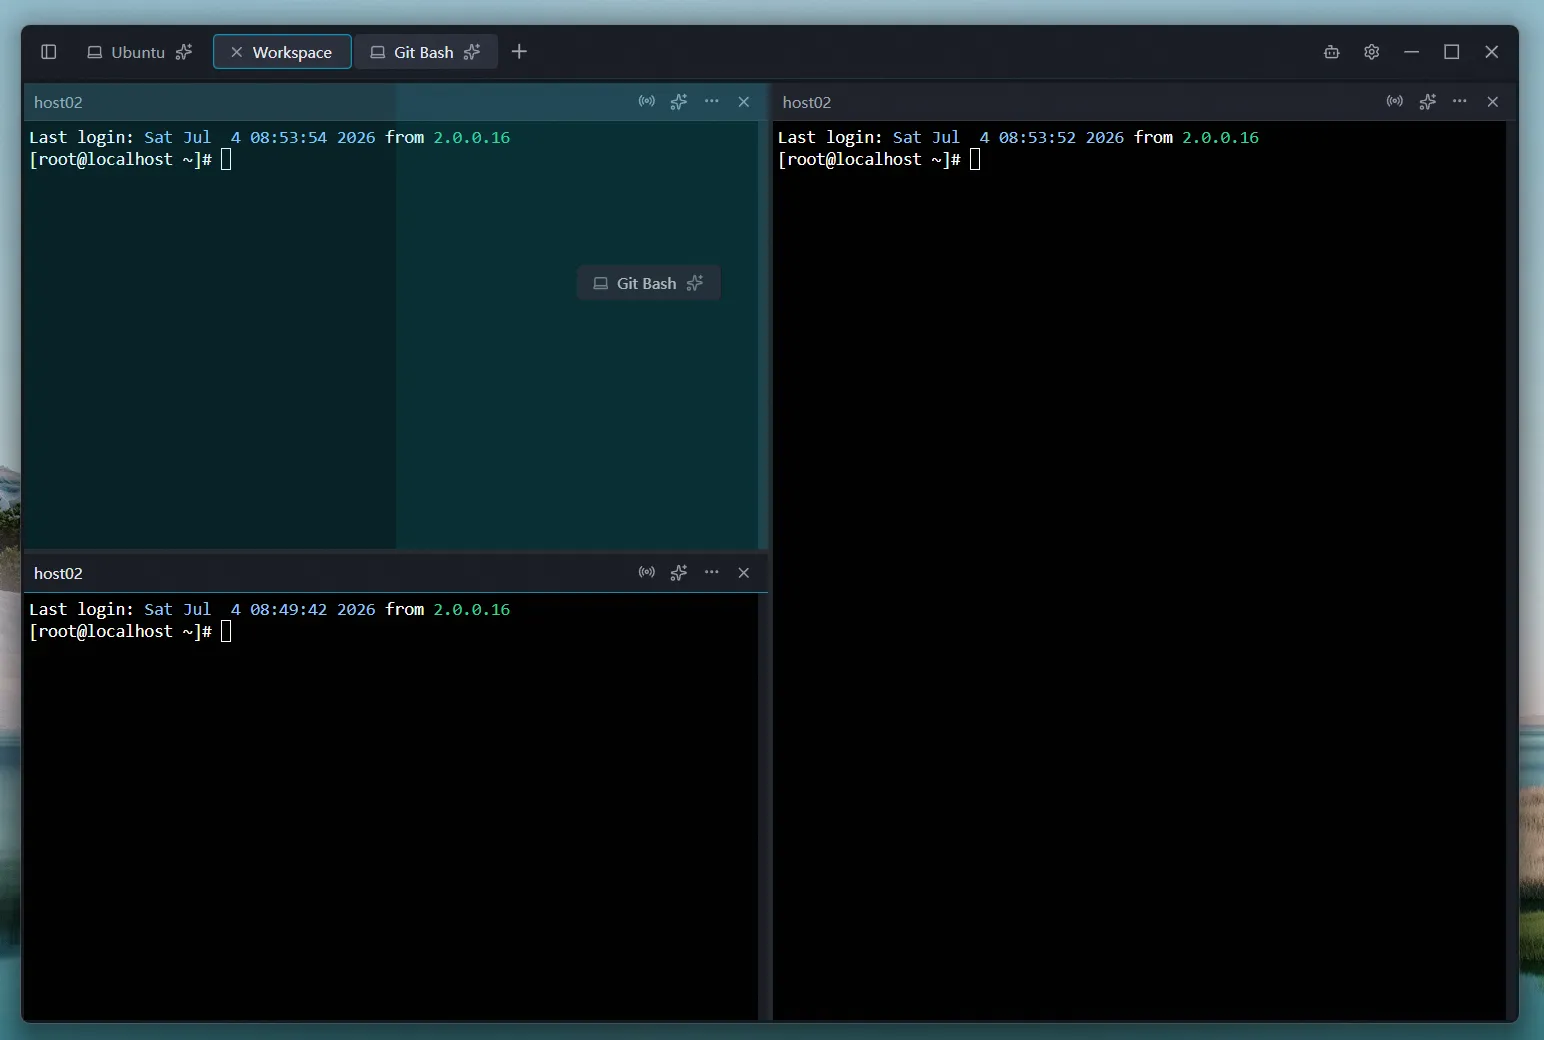Maximize the terminal window
The height and width of the screenshot is (1040, 1544).
tap(1452, 52)
